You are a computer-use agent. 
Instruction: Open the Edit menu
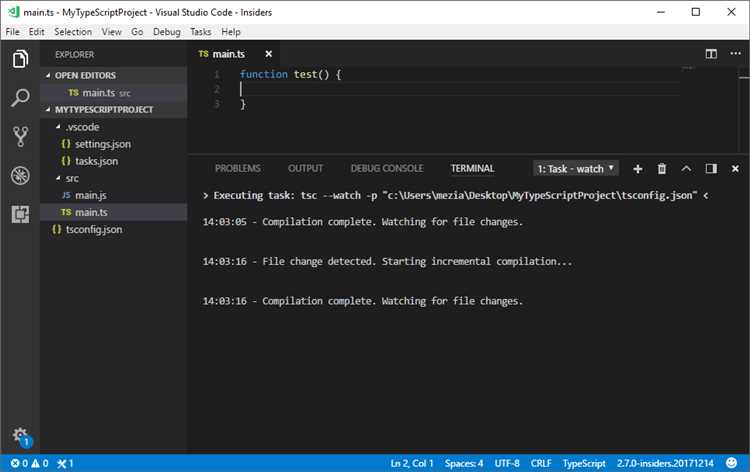[36, 32]
